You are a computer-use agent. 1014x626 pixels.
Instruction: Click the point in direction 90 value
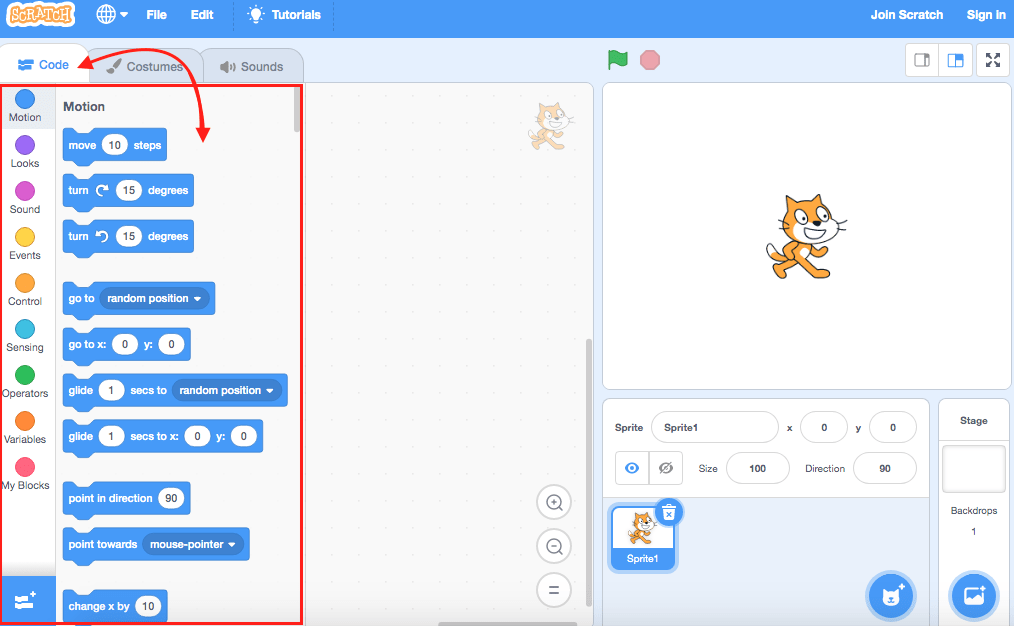[x=171, y=498]
